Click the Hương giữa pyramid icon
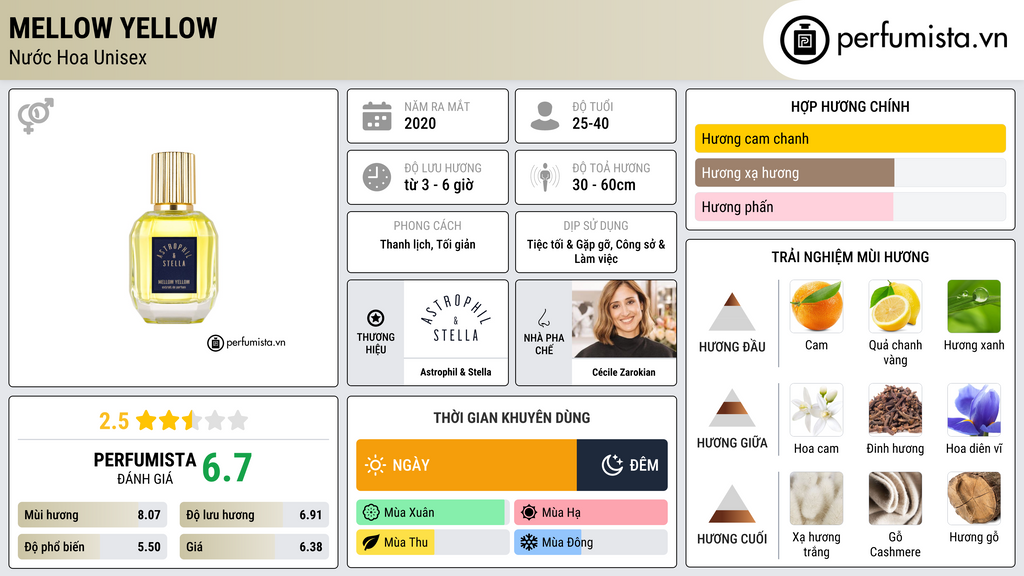 pyautogui.click(x=732, y=408)
